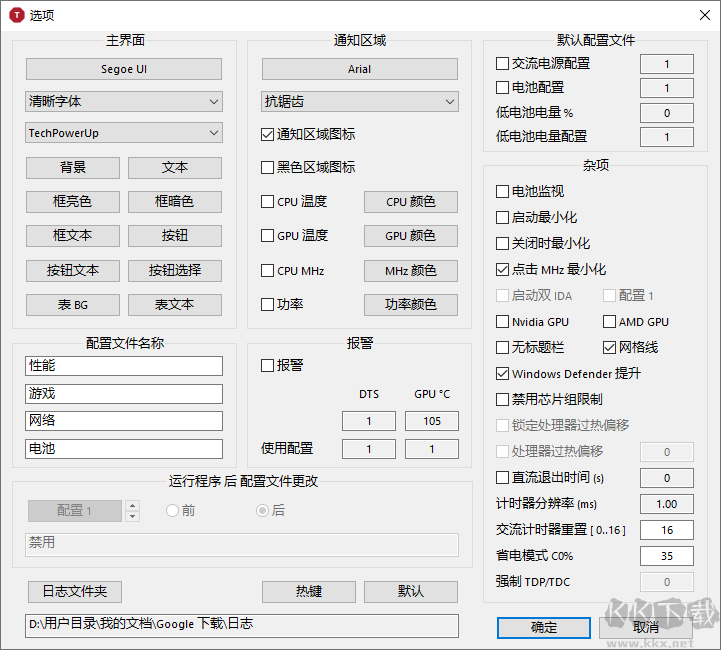
Task: Confirm with the 确定 button
Action: [544, 627]
